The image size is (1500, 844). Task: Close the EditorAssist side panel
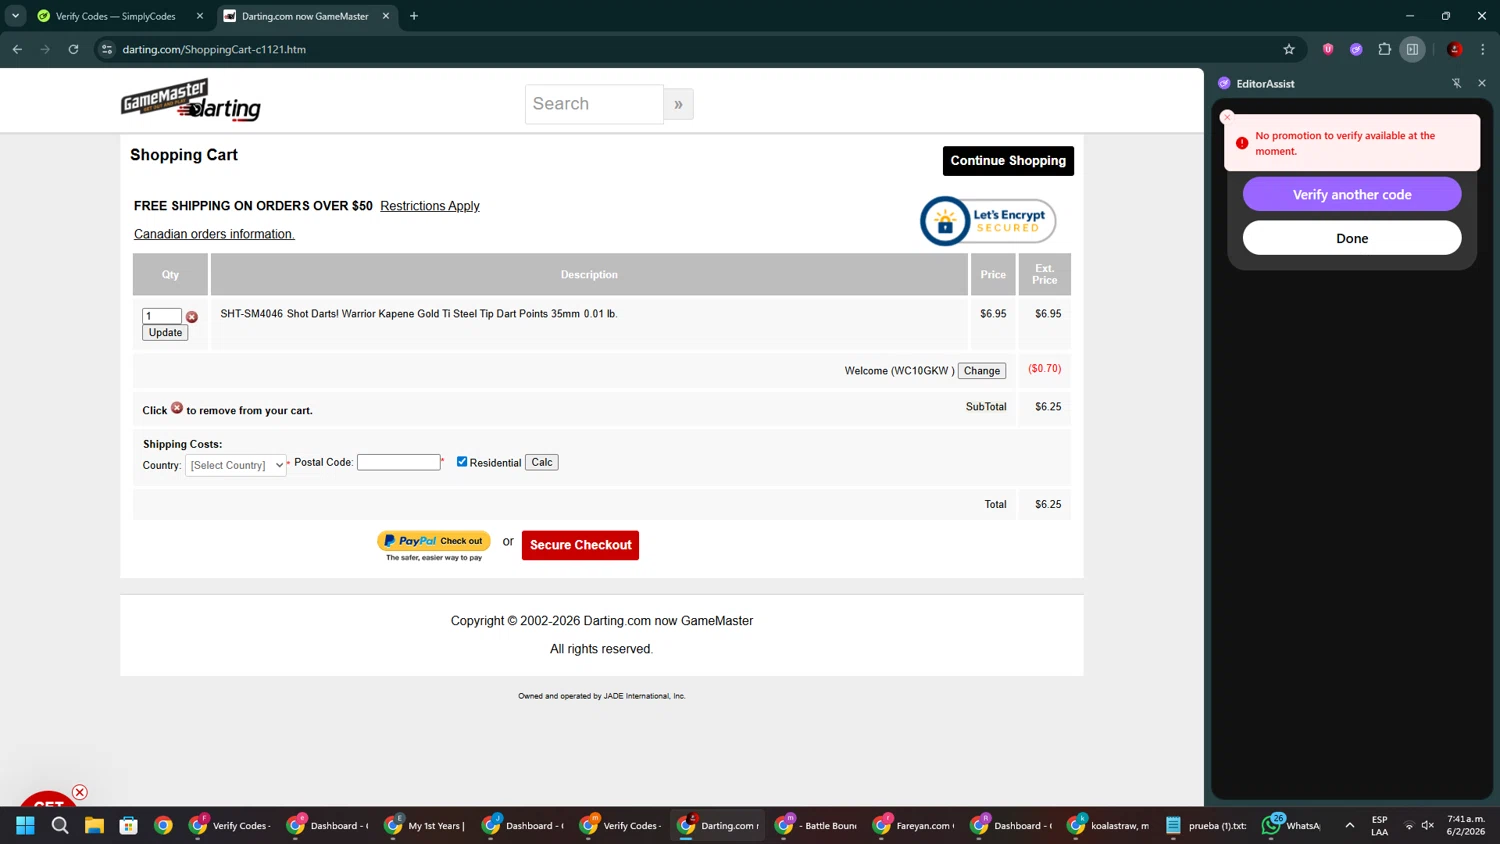[x=1482, y=83]
